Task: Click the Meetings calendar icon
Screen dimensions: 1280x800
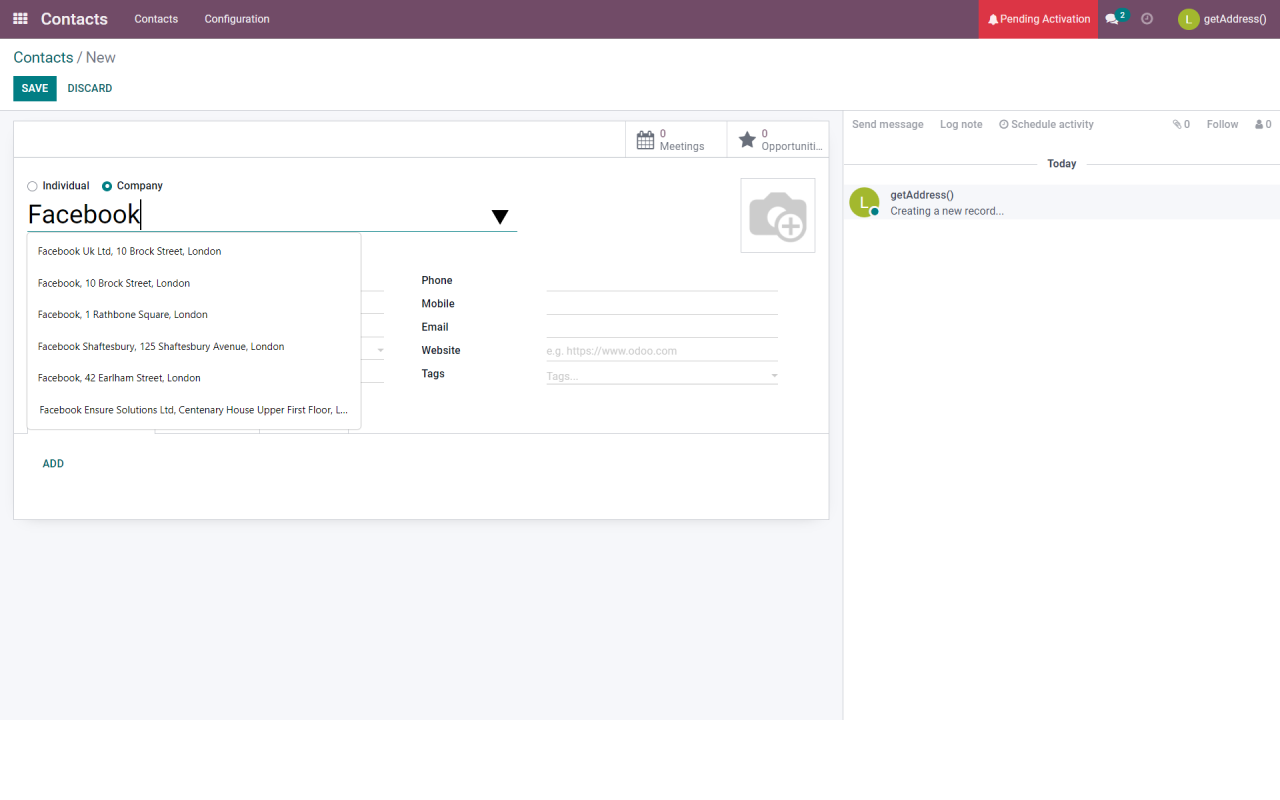Action: 646,140
